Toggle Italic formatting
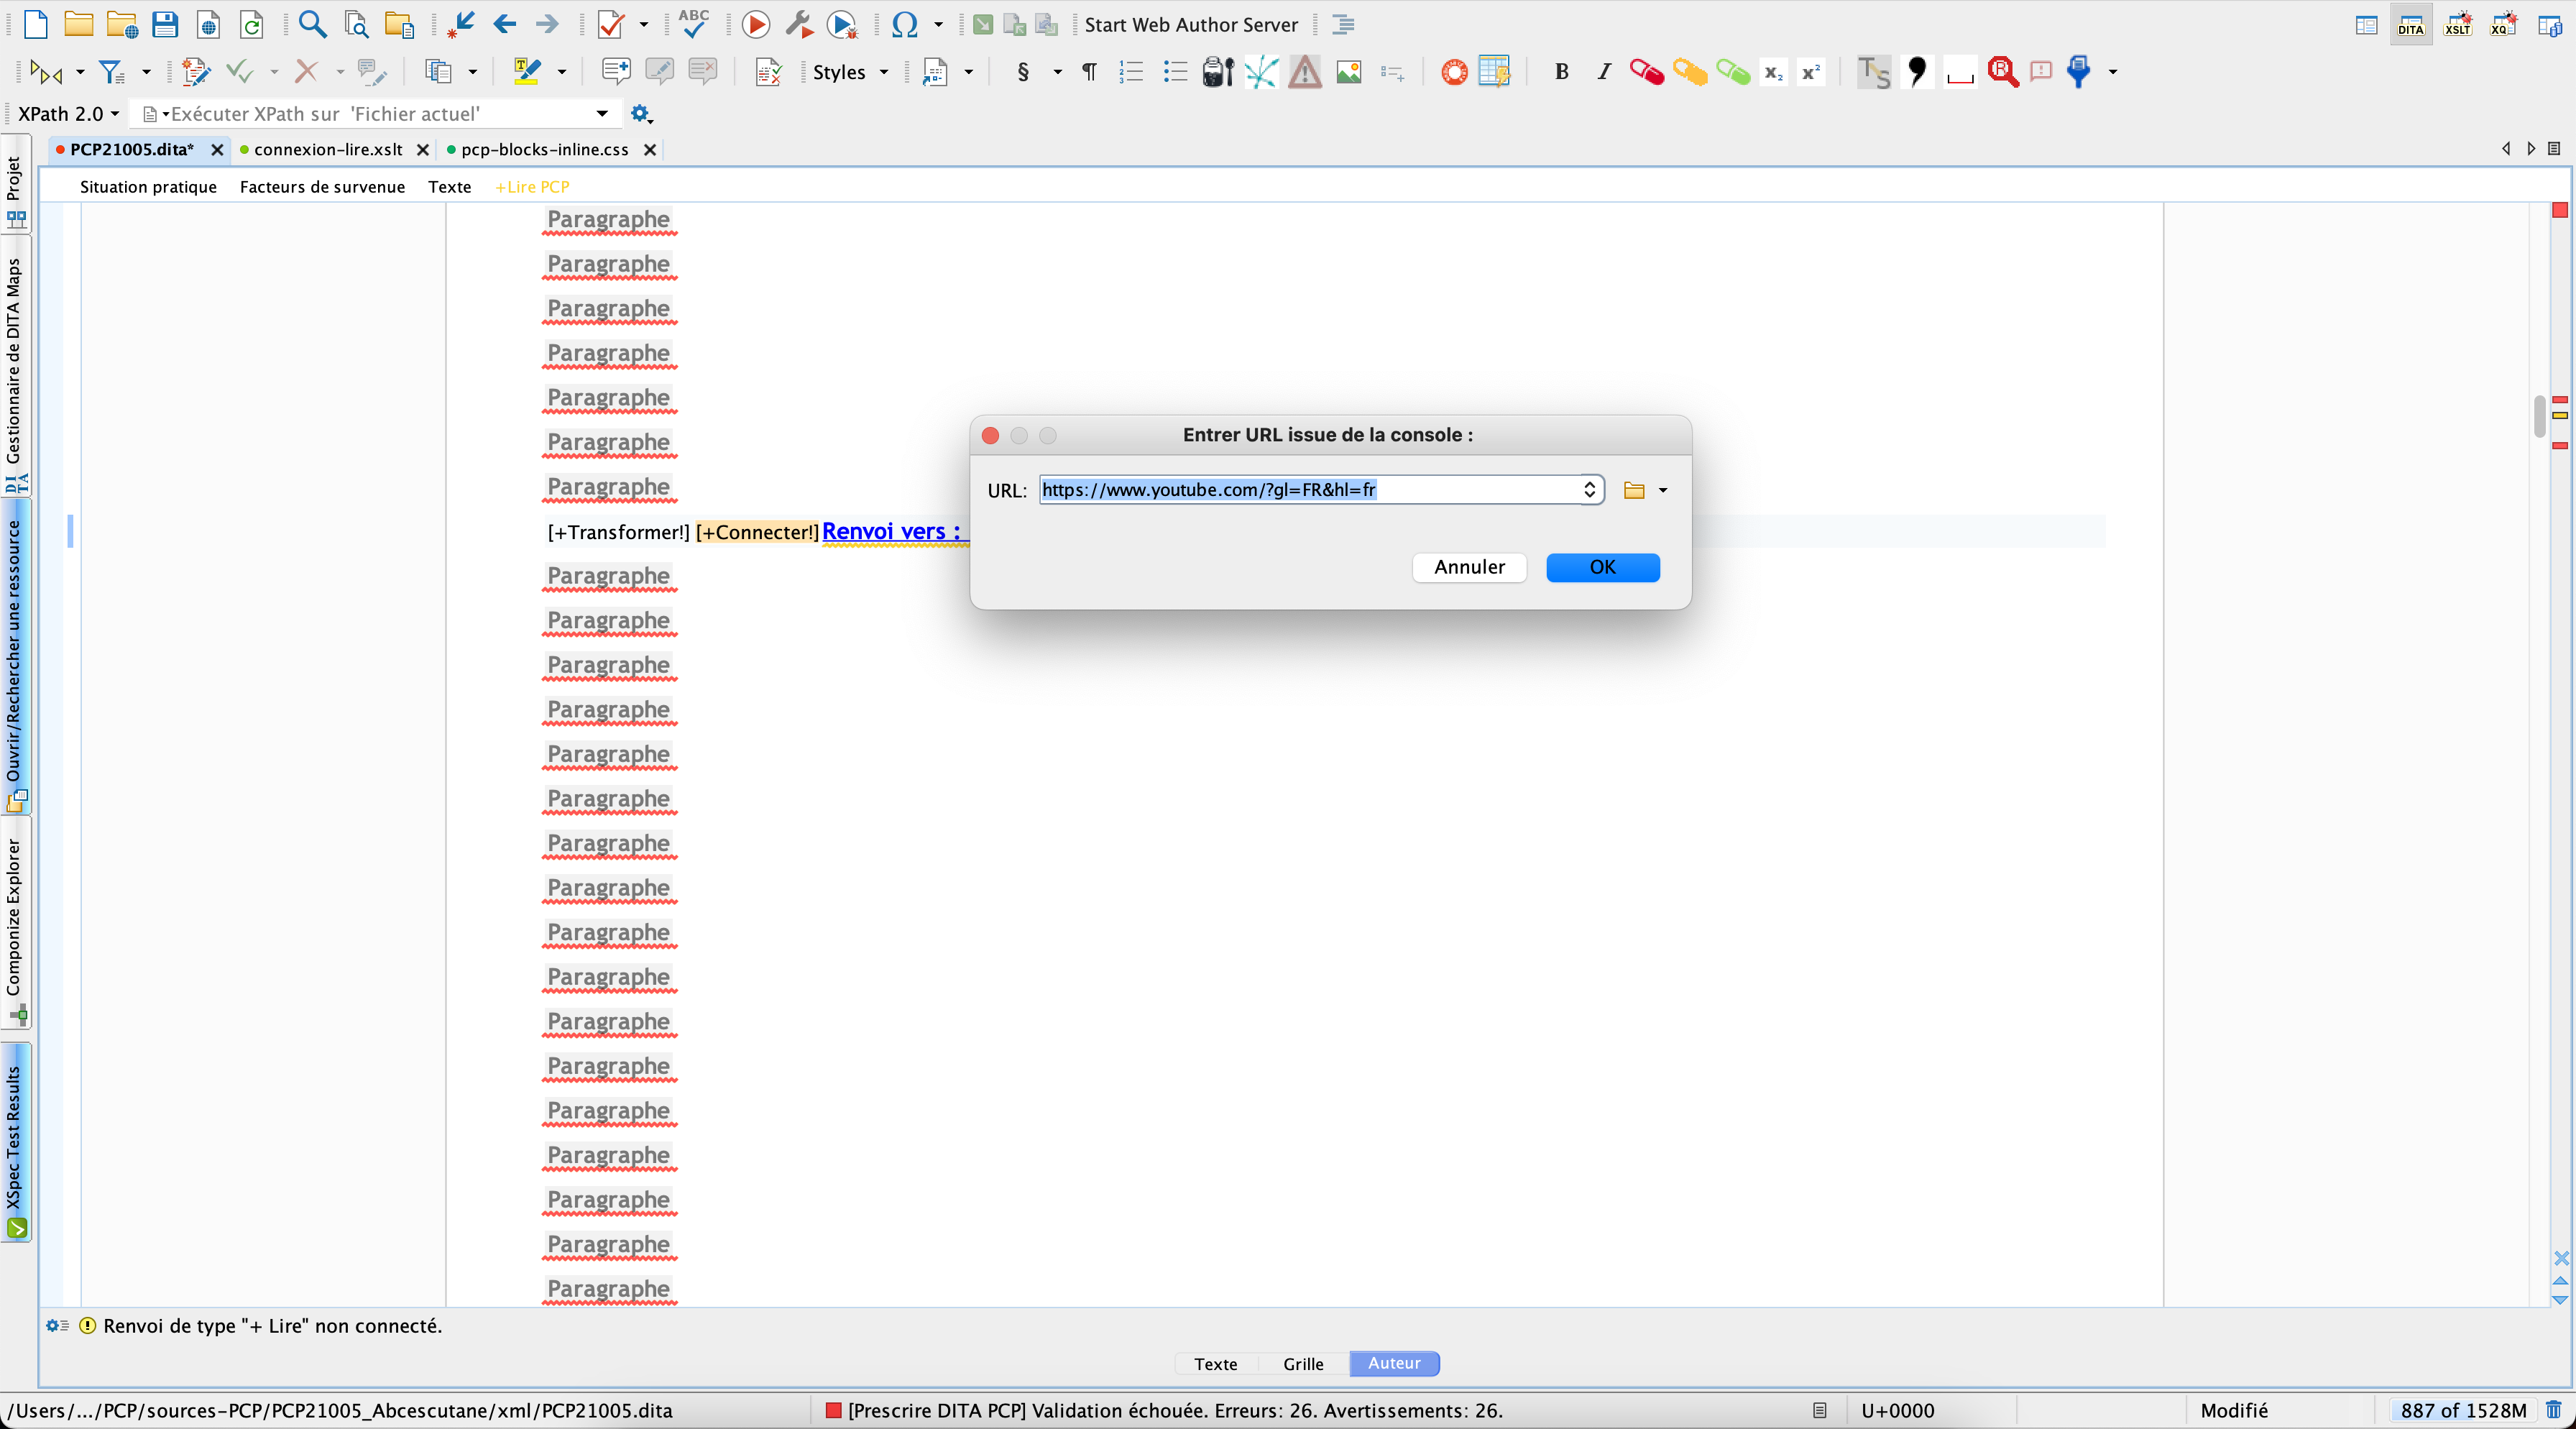The height and width of the screenshot is (1429, 2576). [x=1604, y=71]
